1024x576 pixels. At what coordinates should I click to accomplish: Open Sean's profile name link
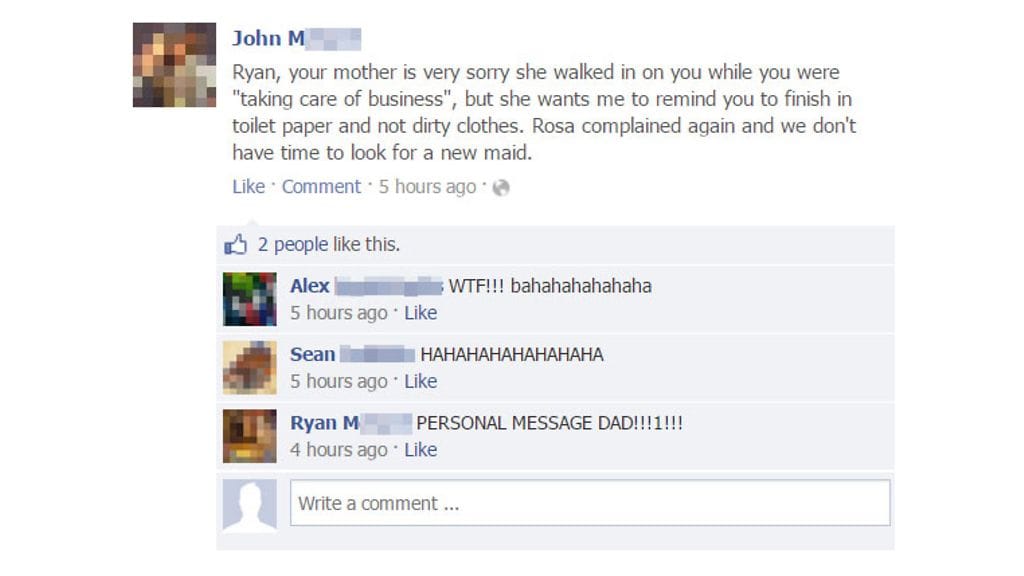click(353, 355)
